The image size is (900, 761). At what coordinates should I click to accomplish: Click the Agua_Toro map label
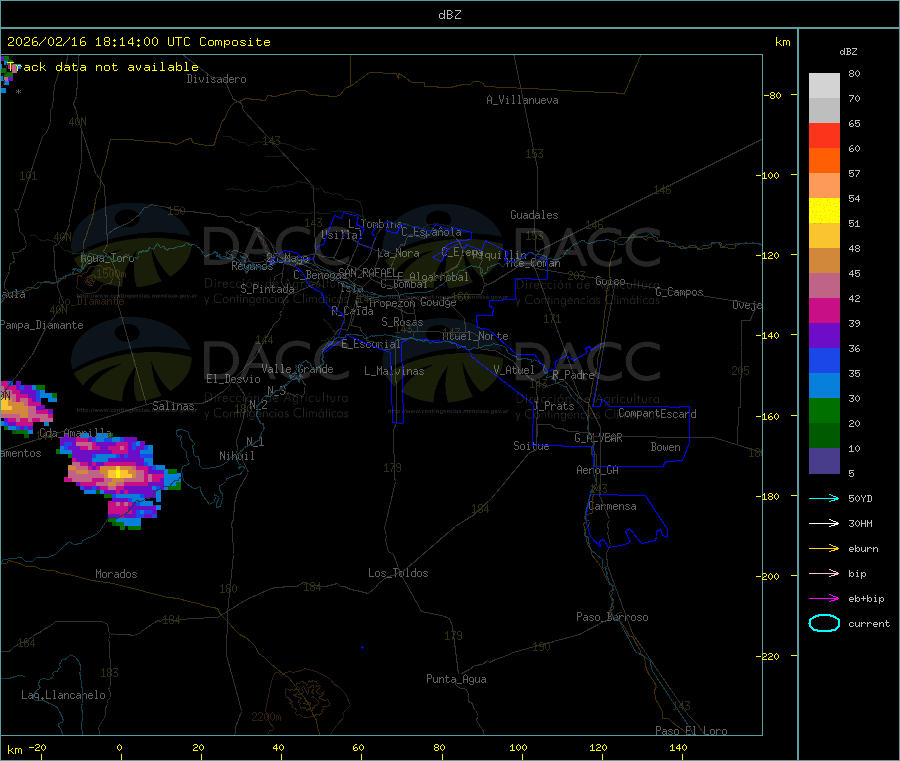107,258
